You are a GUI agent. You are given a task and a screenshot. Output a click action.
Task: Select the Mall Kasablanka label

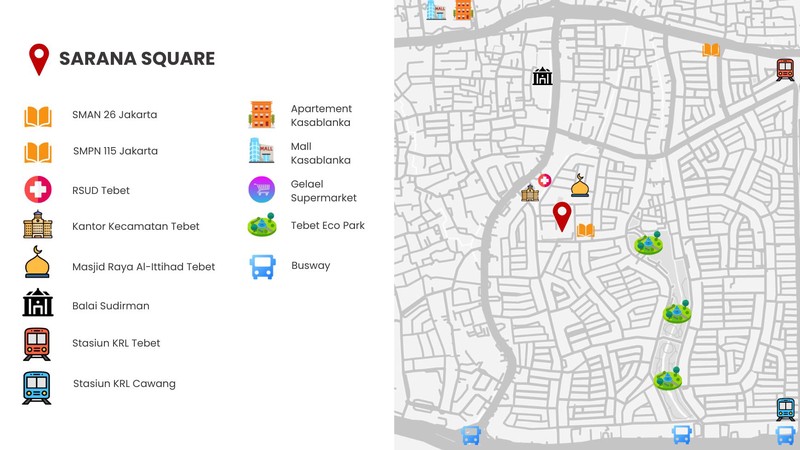point(320,153)
